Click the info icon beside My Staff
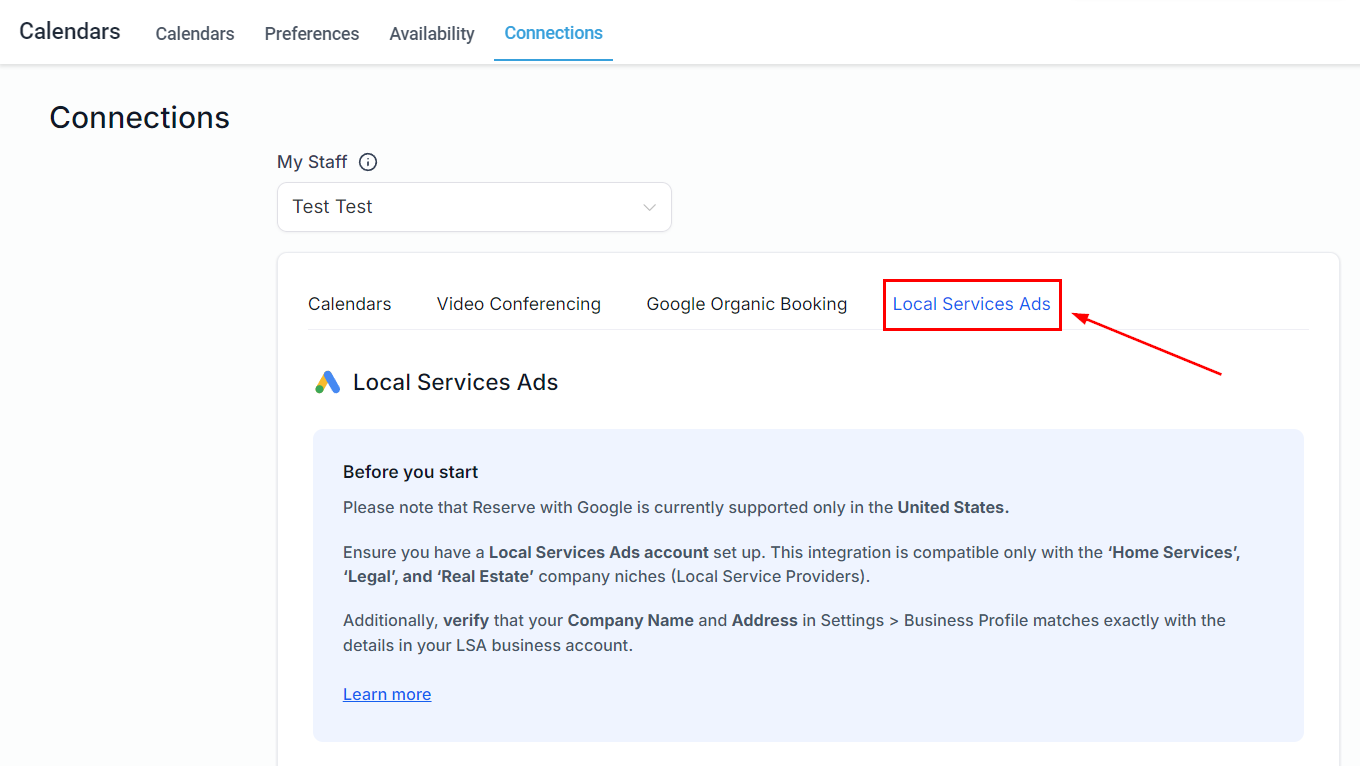Screen dimensions: 1360x766 (368, 162)
